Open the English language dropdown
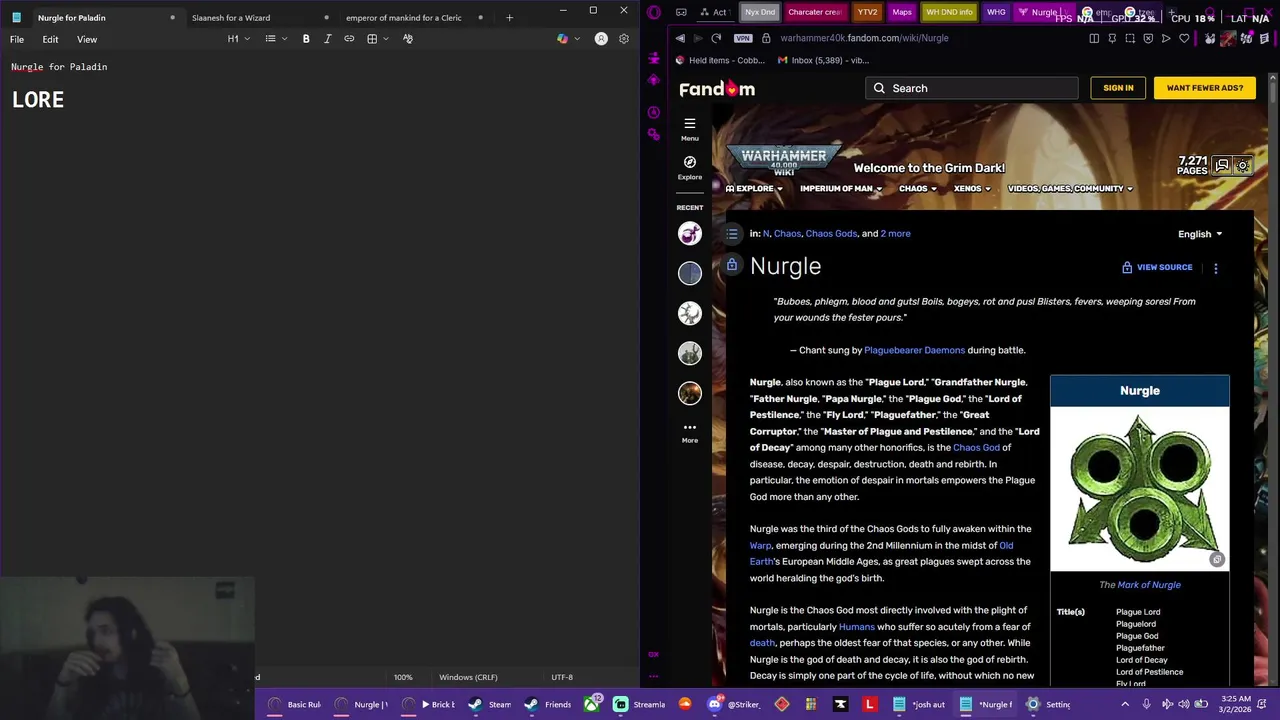The image size is (1280, 720). (1200, 234)
